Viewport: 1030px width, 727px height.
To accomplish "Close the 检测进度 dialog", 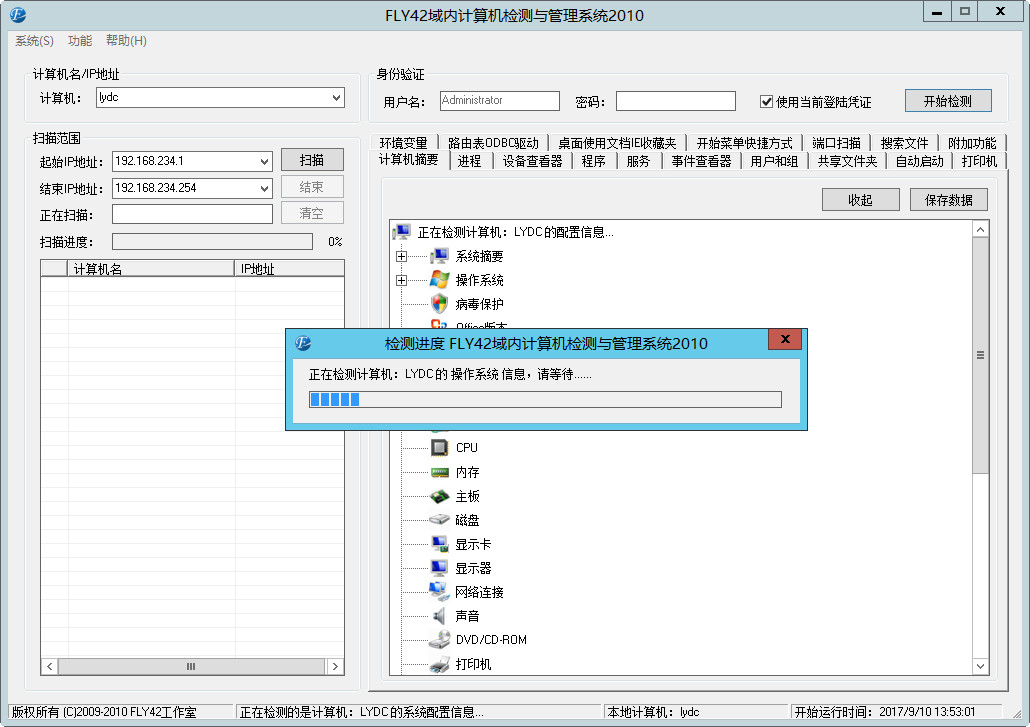I will [x=785, y=339].
